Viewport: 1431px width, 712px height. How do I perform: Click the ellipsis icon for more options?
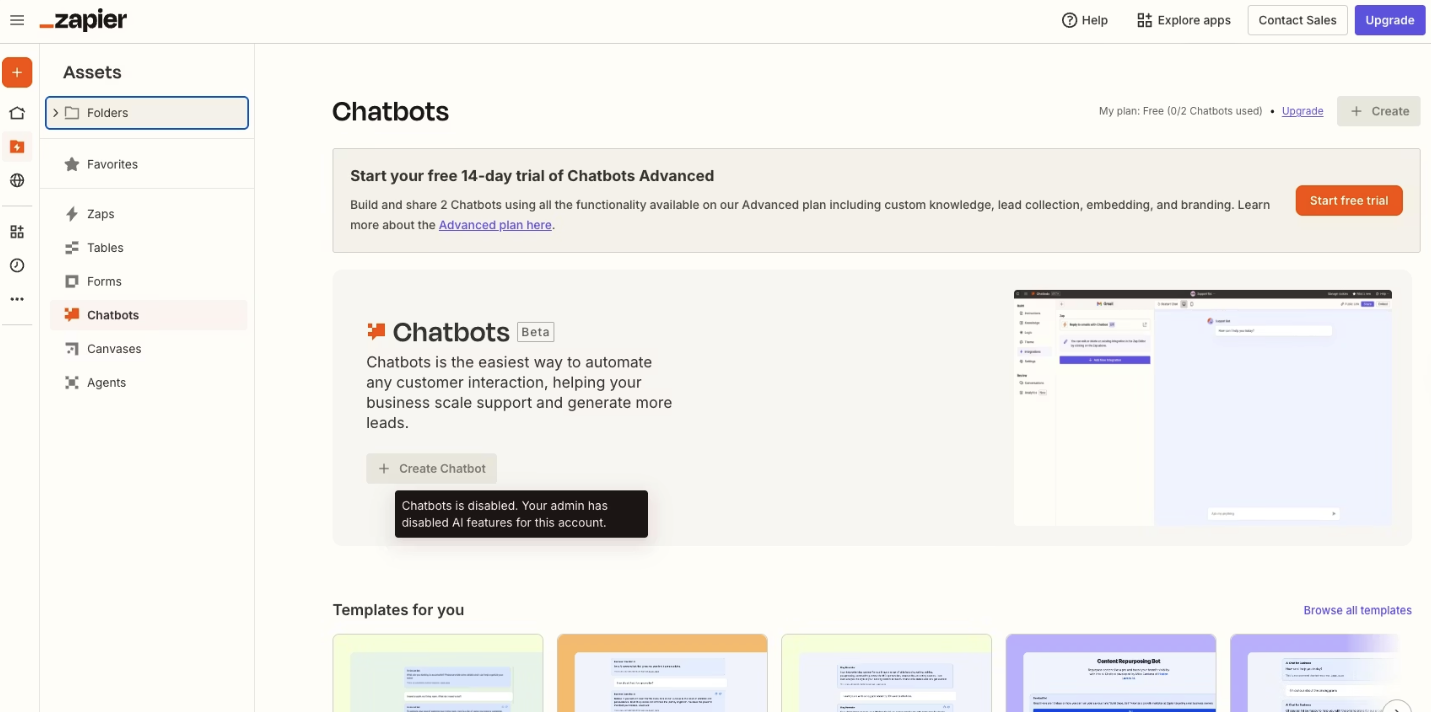click(x=16, y=298)
